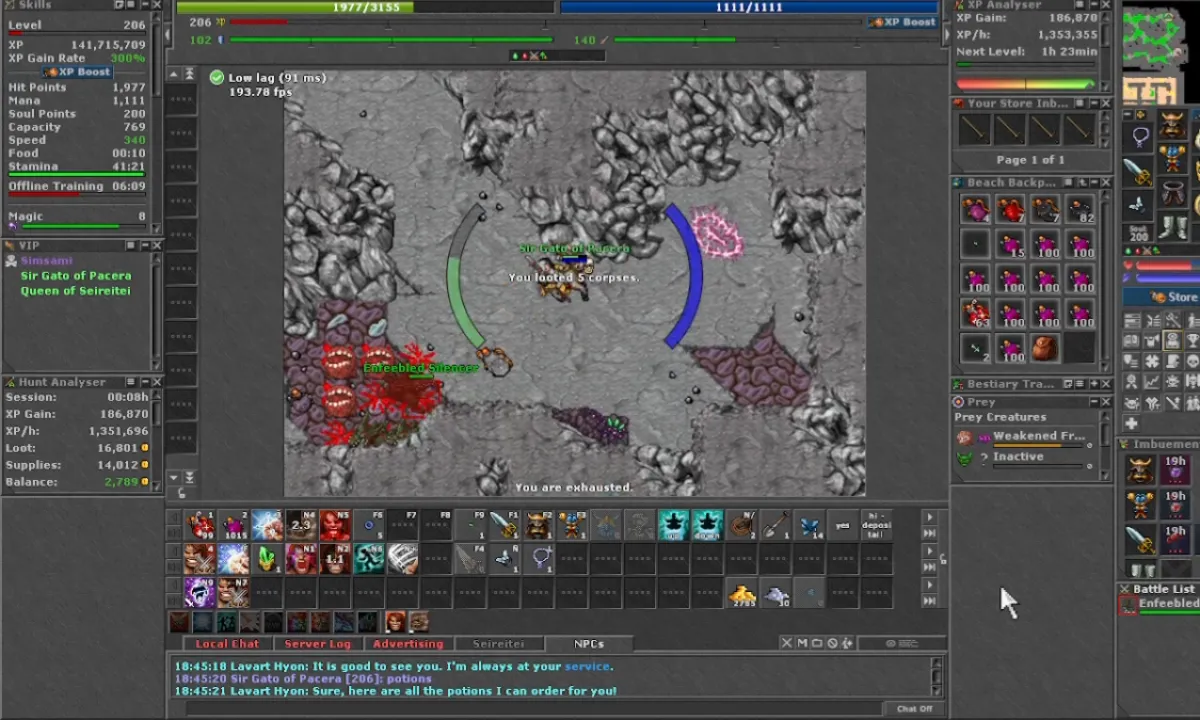Minimize the VIP panel
This screenshot has height=720, width=1200.
tap(143, 245)
